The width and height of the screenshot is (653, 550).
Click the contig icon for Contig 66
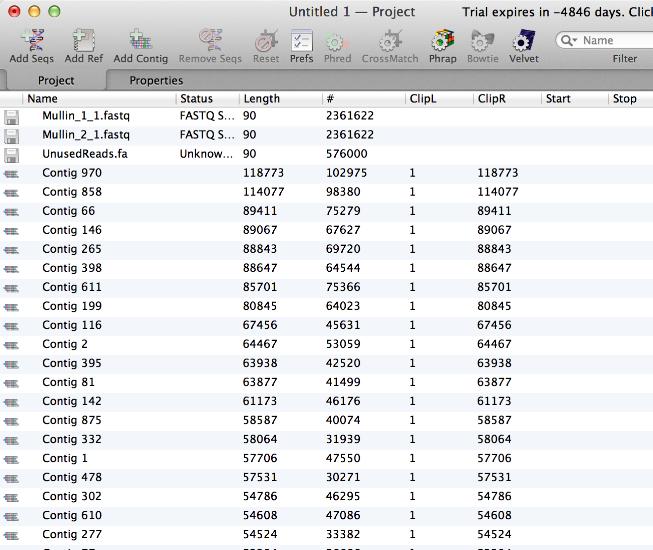[12, 212]
